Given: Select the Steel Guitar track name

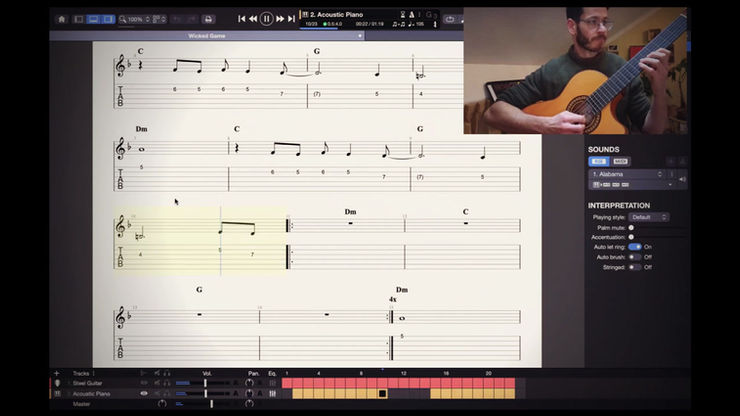Looking at the screenshot, I should click(87, 383).
